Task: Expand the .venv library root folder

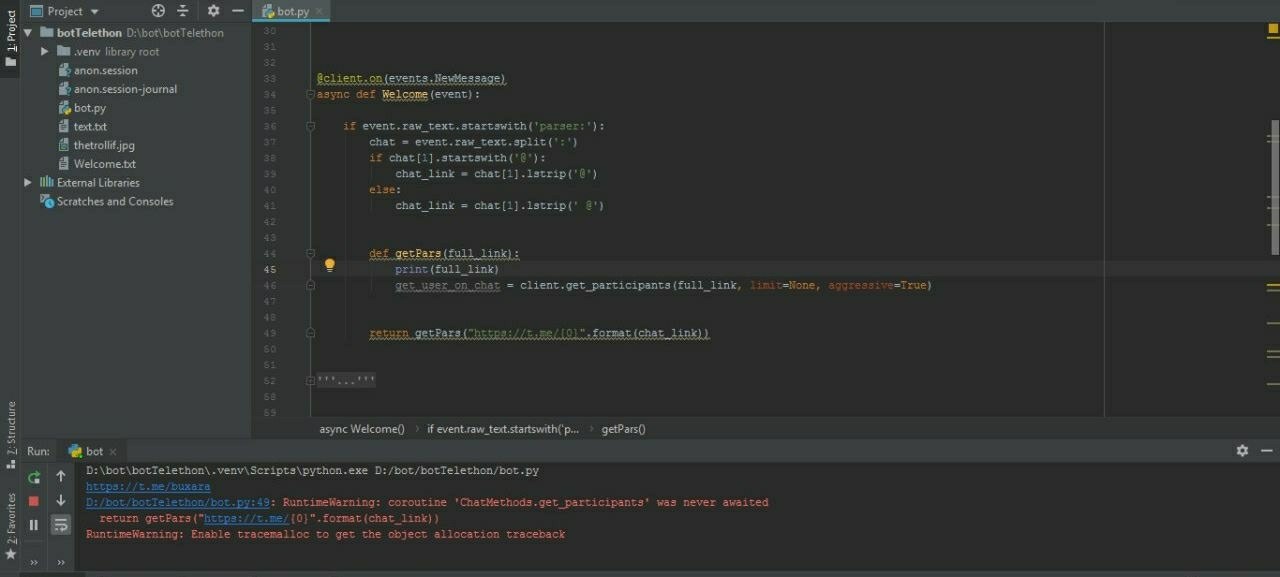Action: [x=45, y=51]
